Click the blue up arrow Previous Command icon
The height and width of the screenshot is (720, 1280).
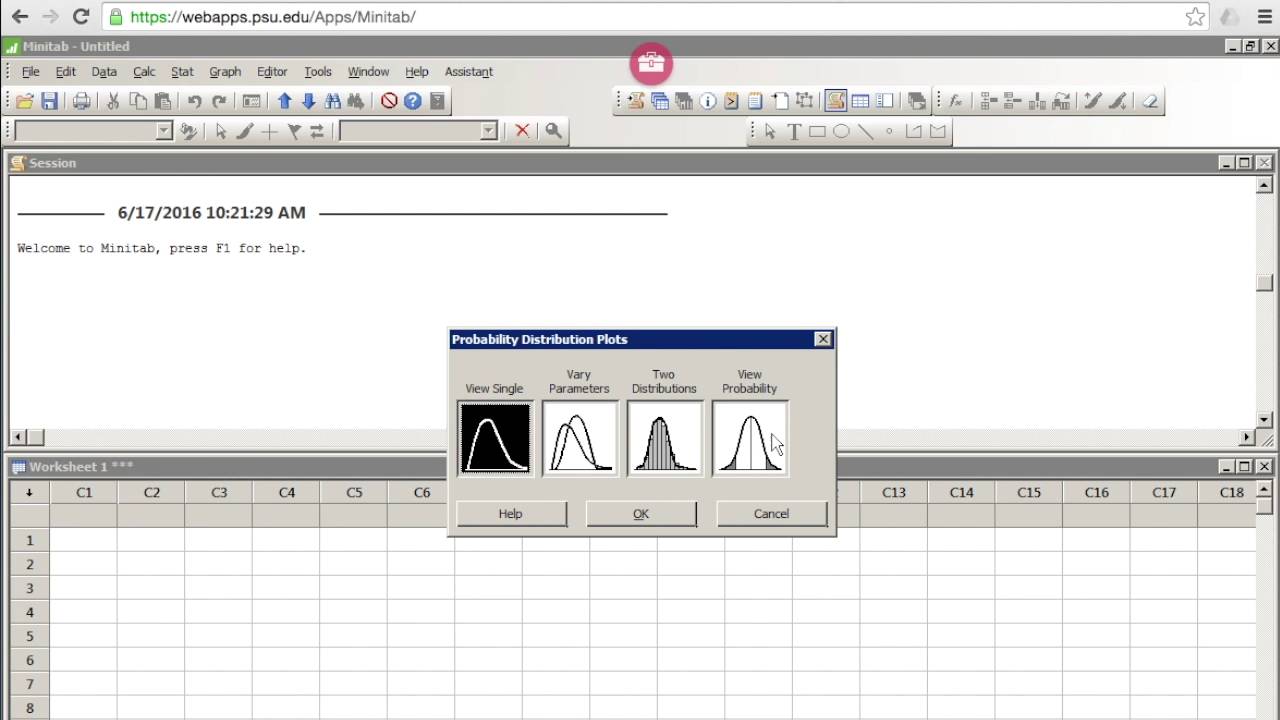point(284,101)
